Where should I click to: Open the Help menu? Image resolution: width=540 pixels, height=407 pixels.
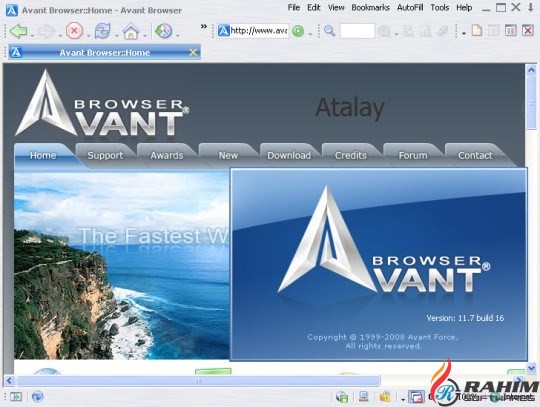click(464, 8)
